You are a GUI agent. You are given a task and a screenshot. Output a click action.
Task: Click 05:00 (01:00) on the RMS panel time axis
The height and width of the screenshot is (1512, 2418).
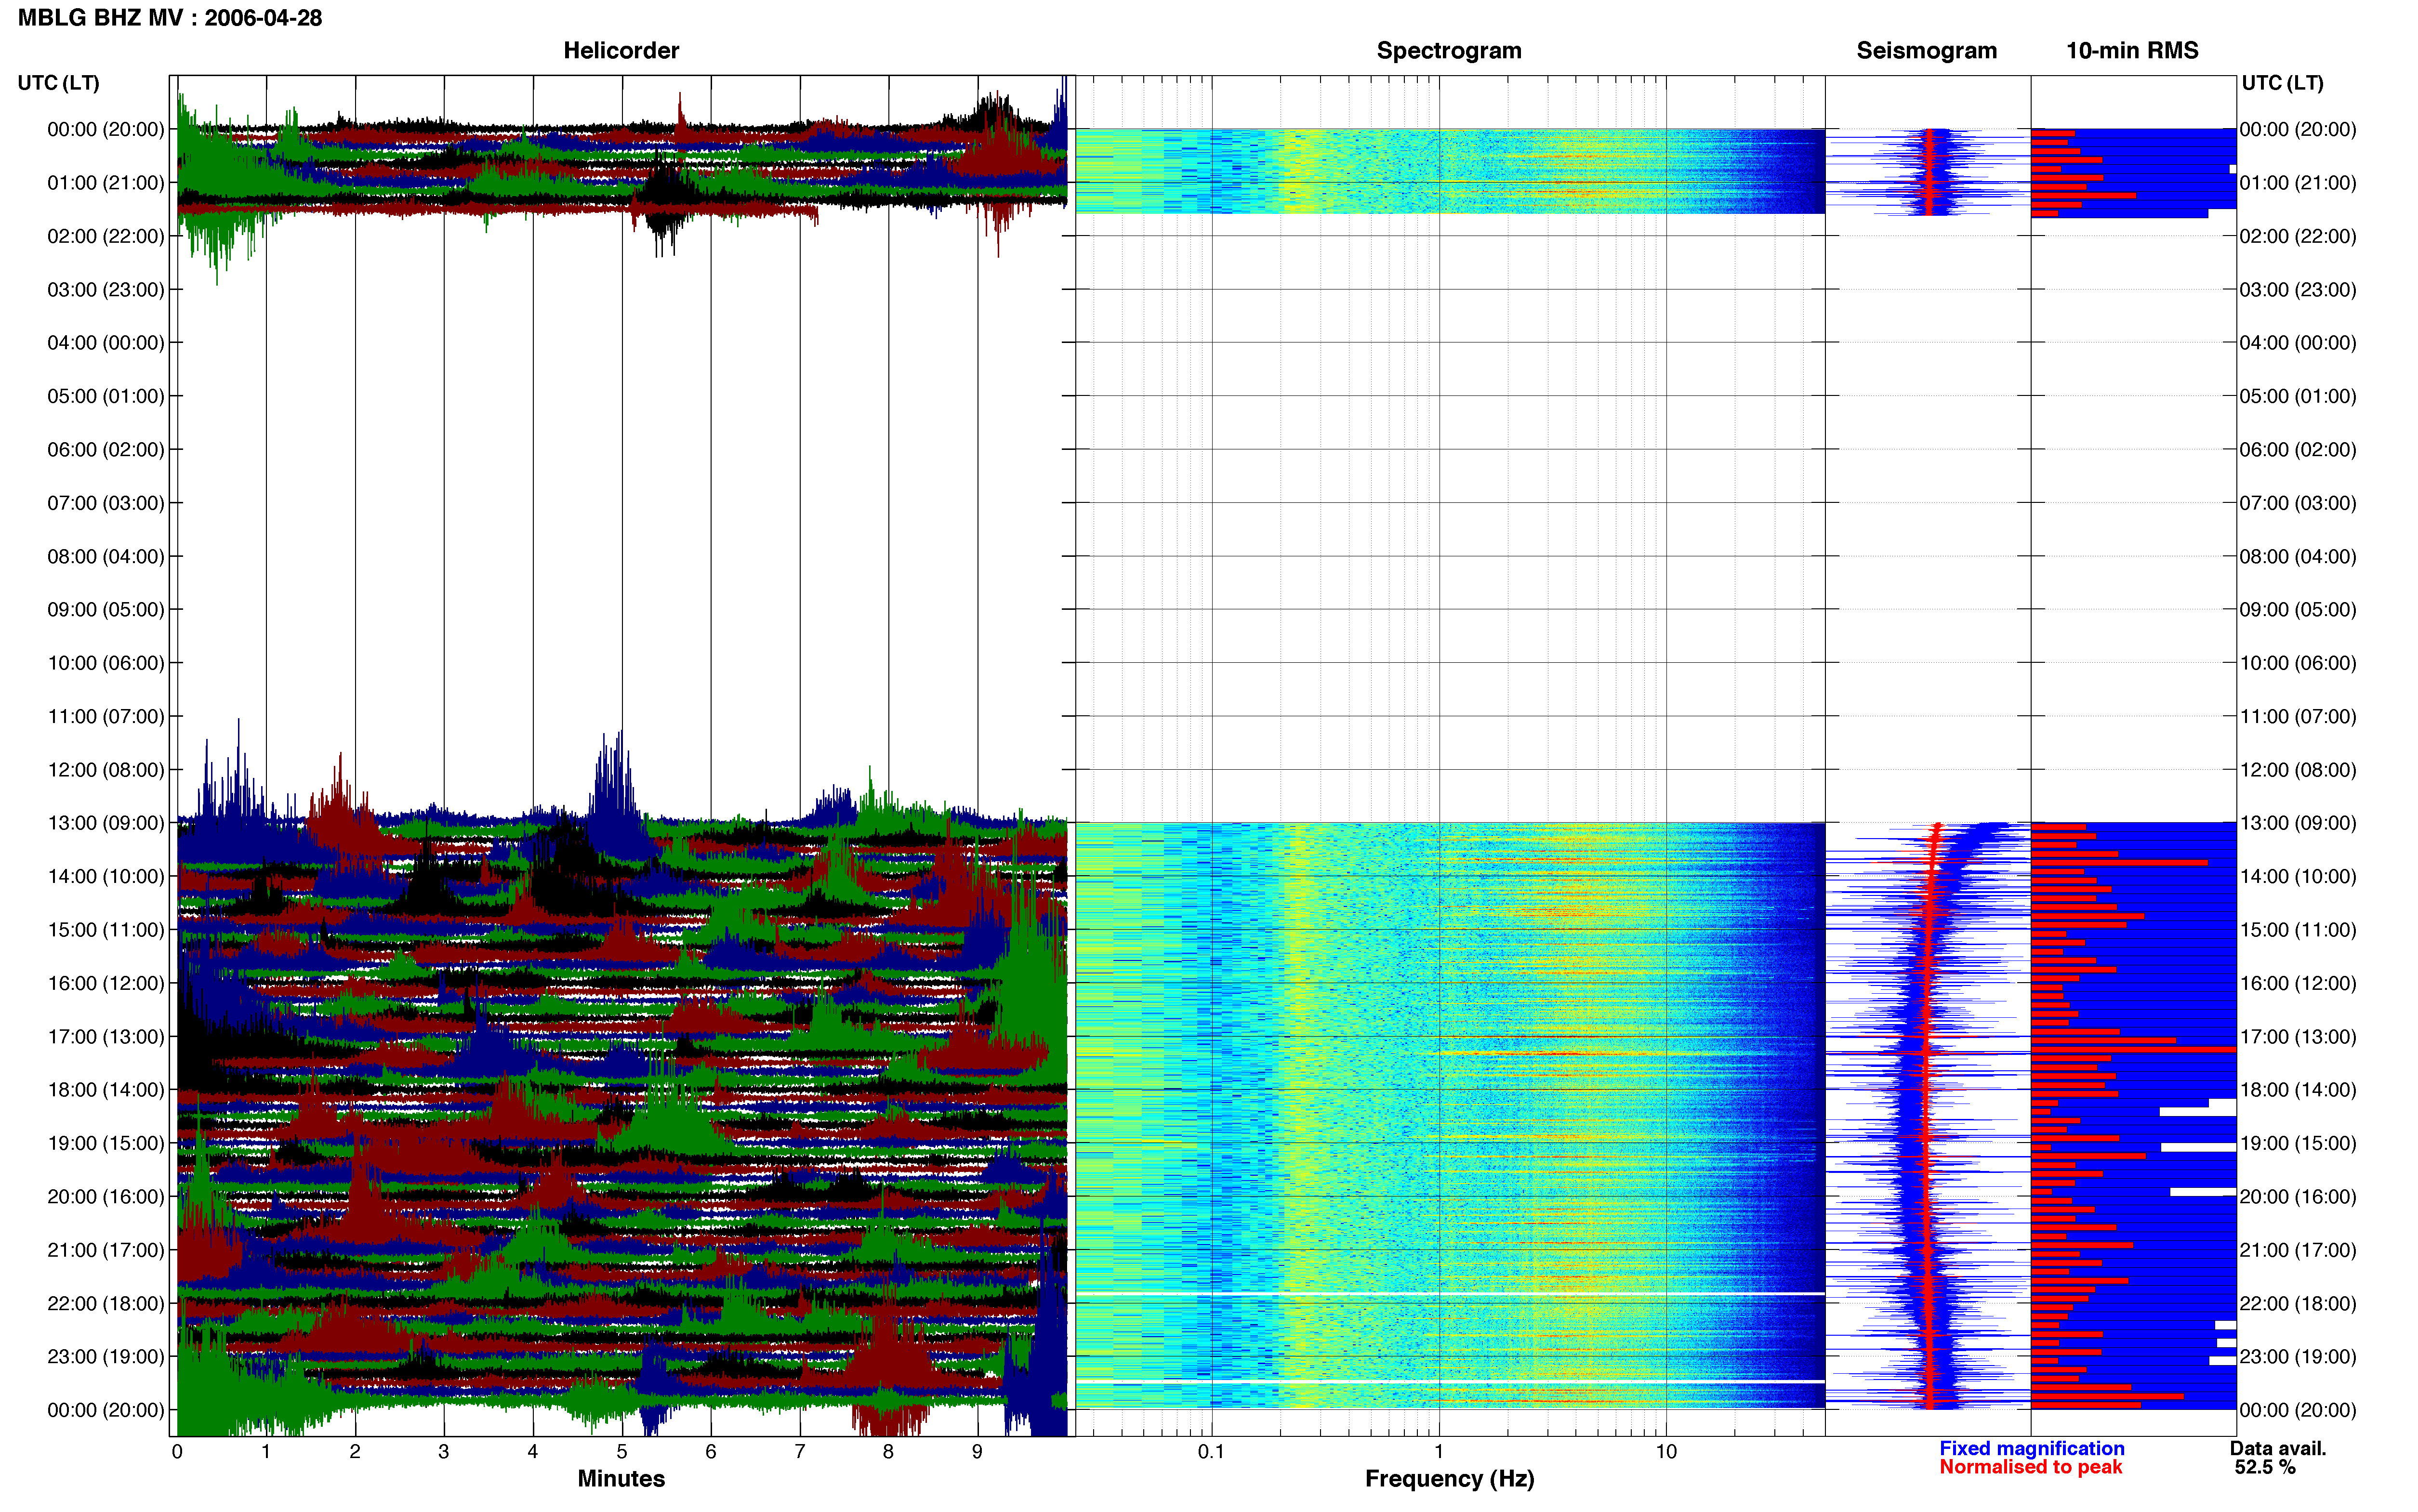pos(2298,396)
